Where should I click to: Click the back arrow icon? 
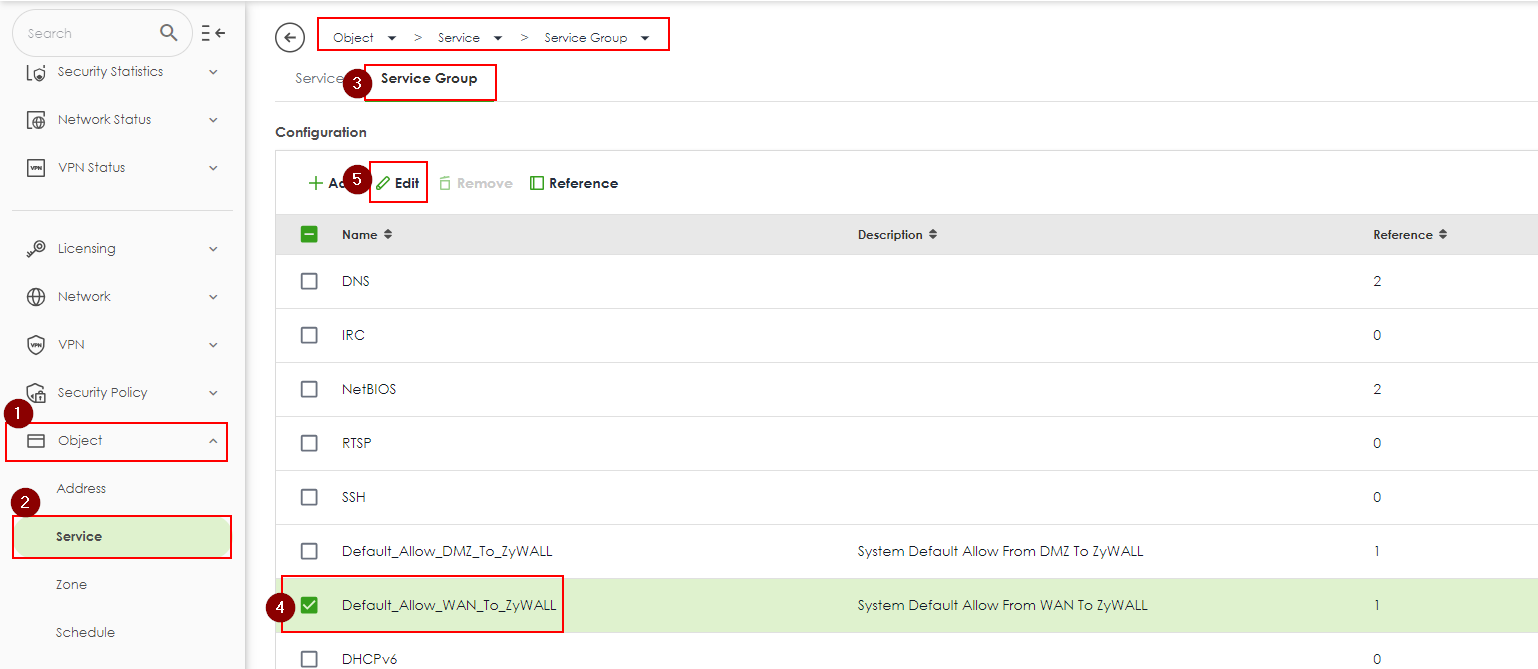click(x=289, y=38)
